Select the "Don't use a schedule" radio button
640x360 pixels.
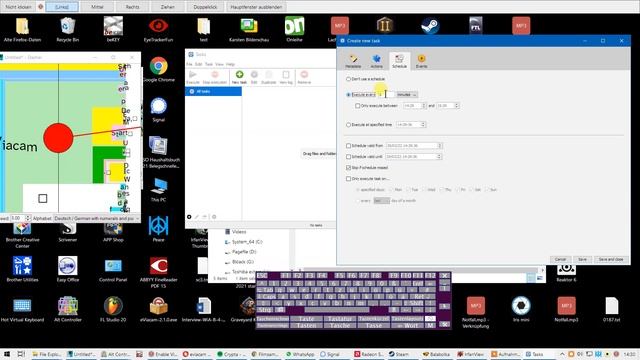[x=348, y=79]
